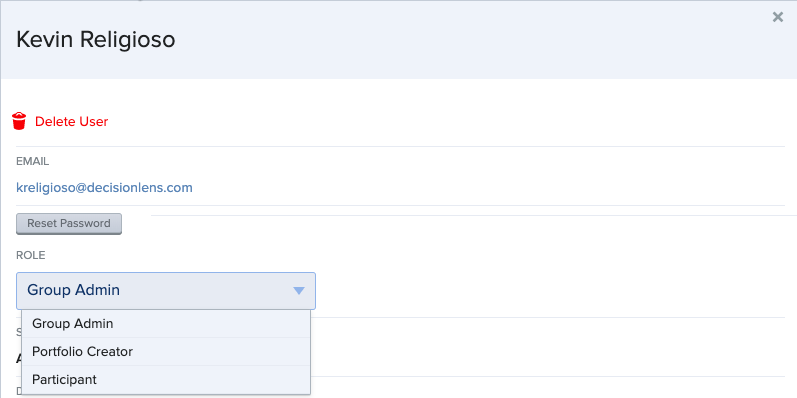
Task: Click the selected Group Admin text in combo box
Action: [x=74, y=290]
